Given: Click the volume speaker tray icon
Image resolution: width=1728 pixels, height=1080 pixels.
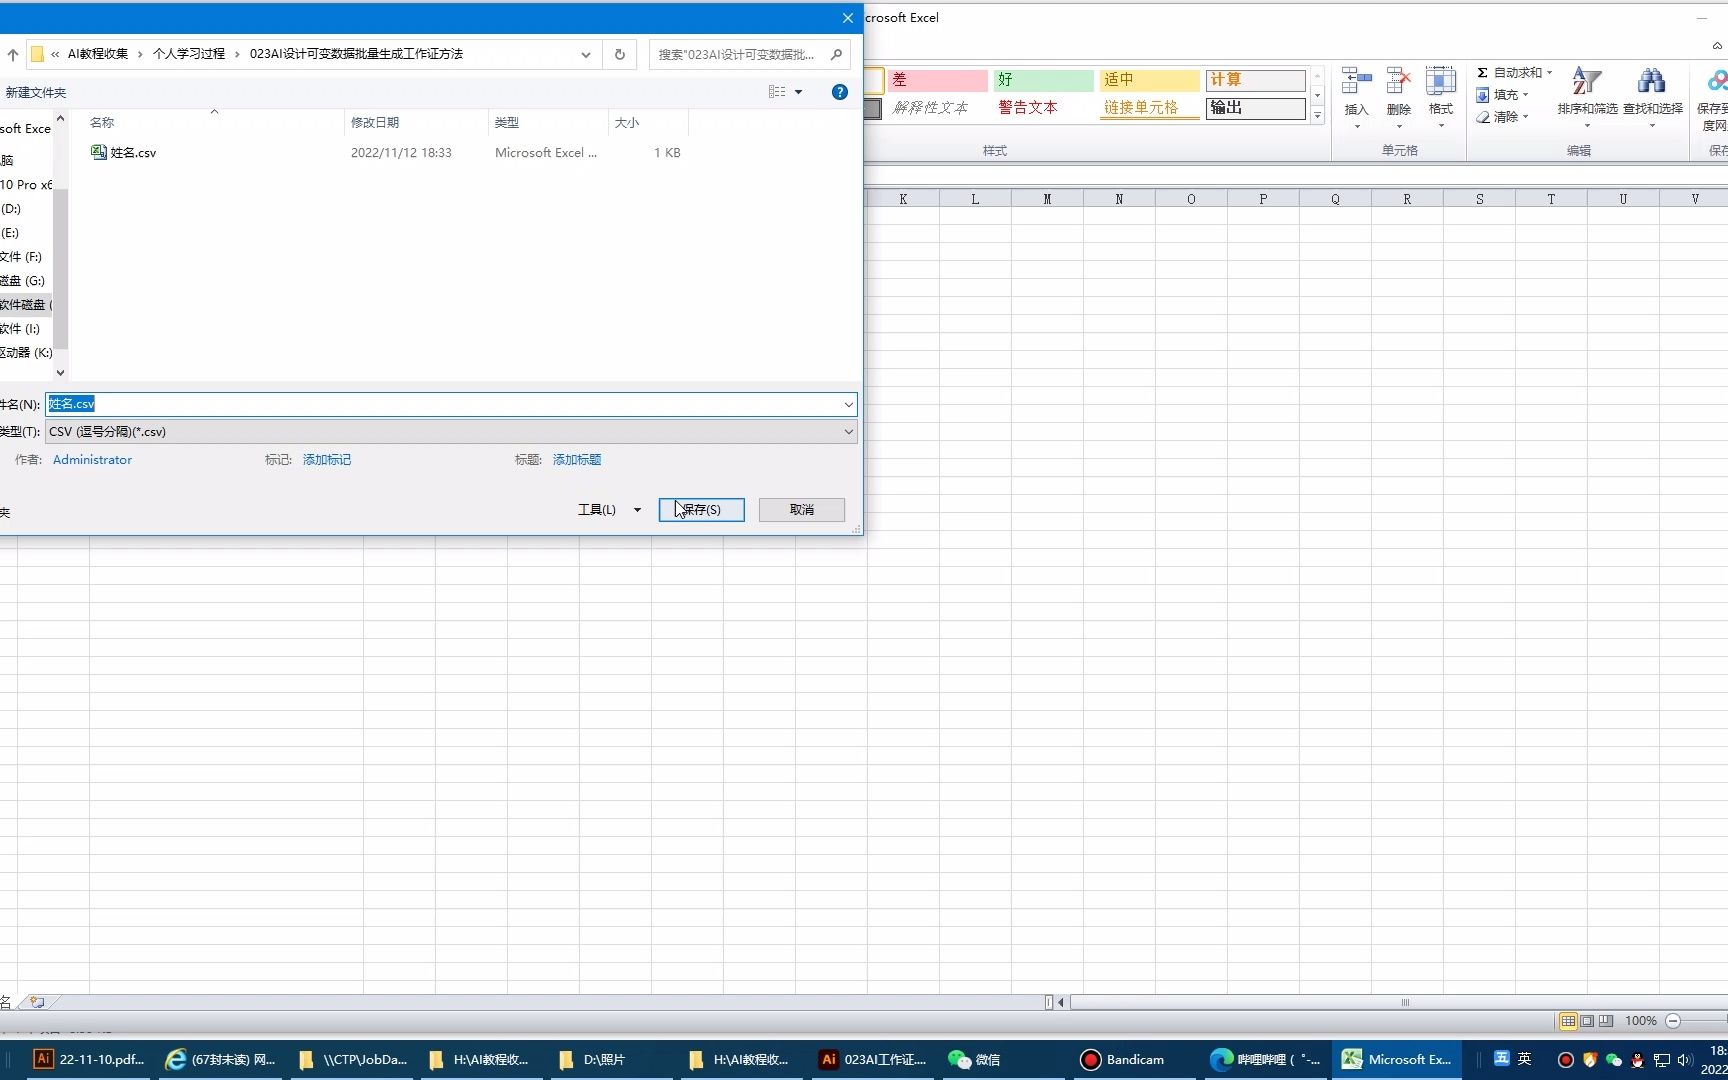Looking at the screenshot, I should tap(1684, 1060).
